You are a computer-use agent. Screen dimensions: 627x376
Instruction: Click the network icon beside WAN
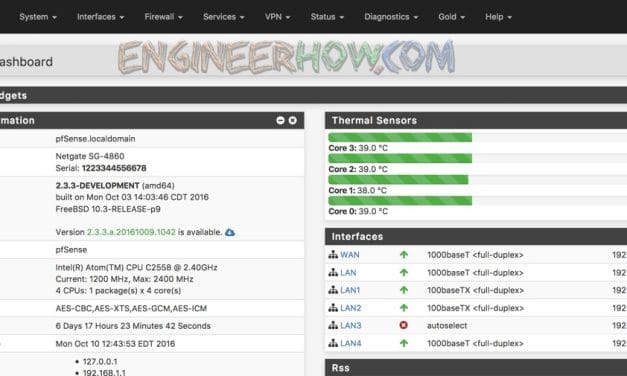tap(333, 255)
